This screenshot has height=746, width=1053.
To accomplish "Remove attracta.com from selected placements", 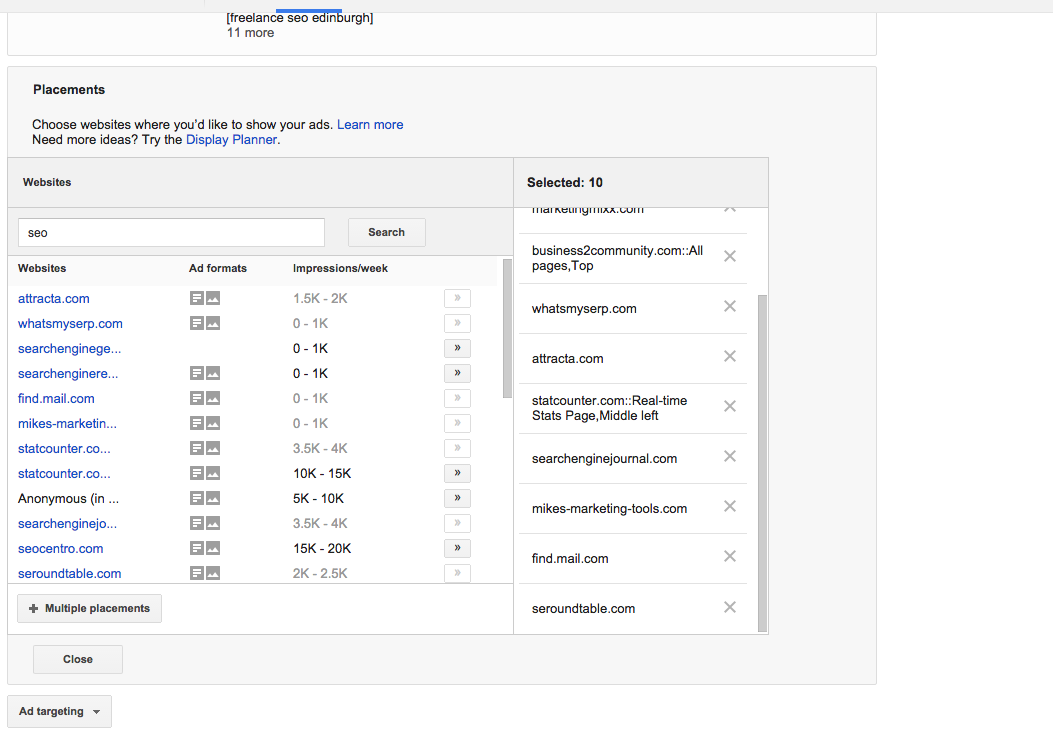I will point(730,357).
